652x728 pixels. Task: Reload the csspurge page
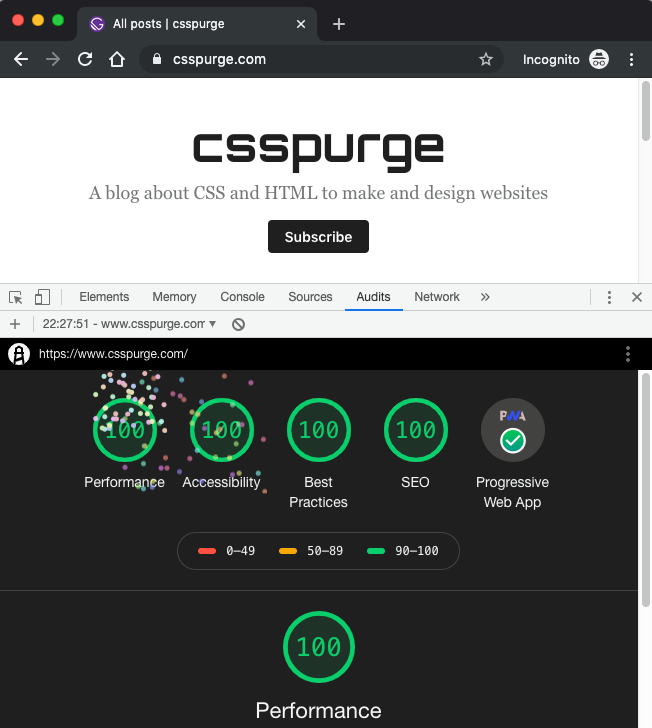pos(85,60)
